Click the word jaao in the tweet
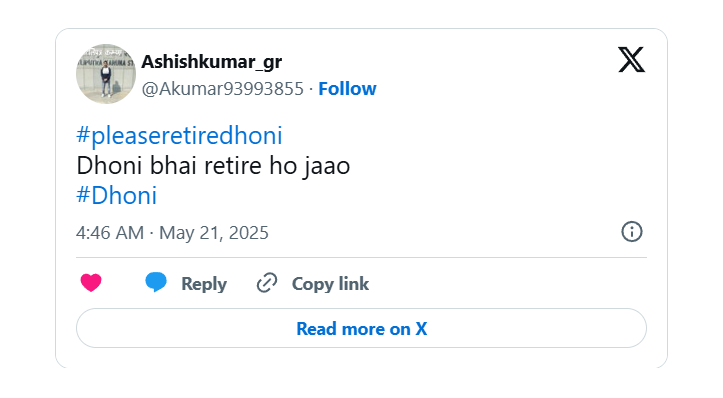Viewport: 723px width, 398px height. 327,167
